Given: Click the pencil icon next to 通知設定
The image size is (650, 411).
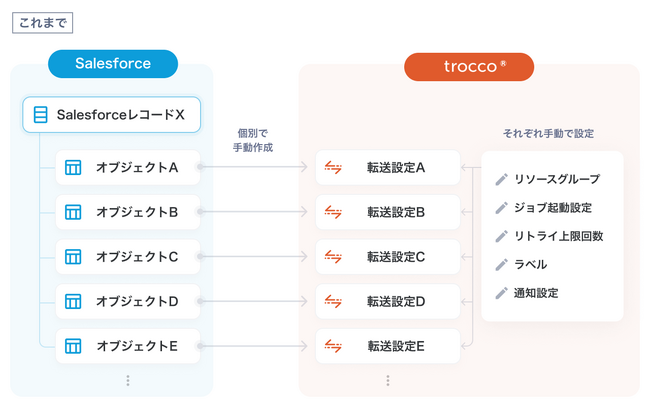Looking at the screenshot, I should pyautogui.click(x=502, y=293).
